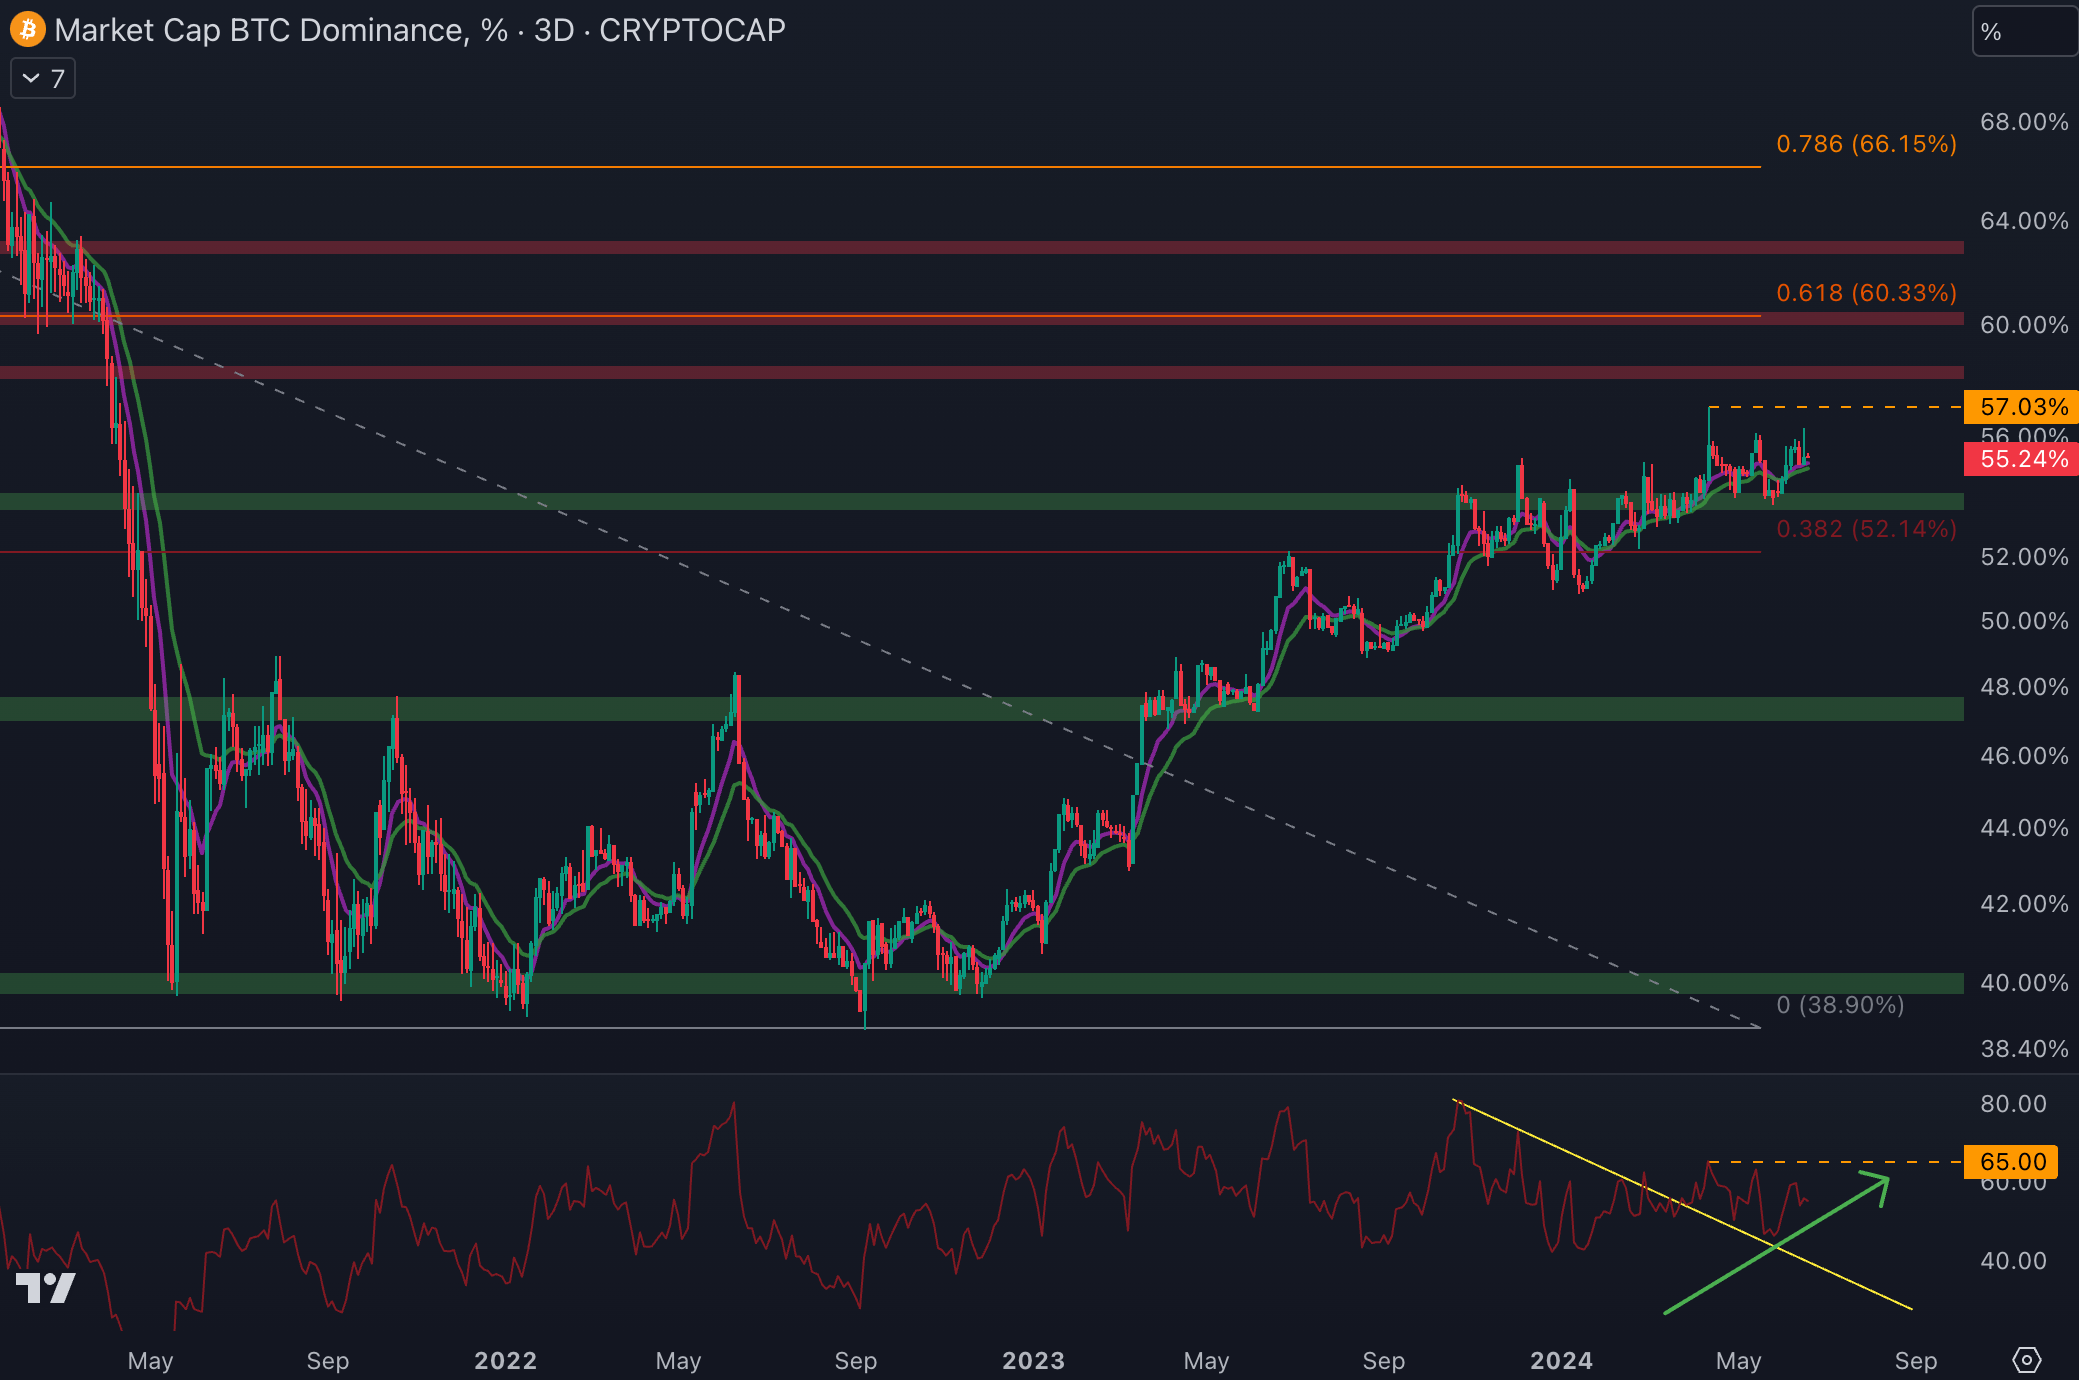Click the 2023 label on time axis
2079x1380 pixels.
(x=1033, y=1361)
